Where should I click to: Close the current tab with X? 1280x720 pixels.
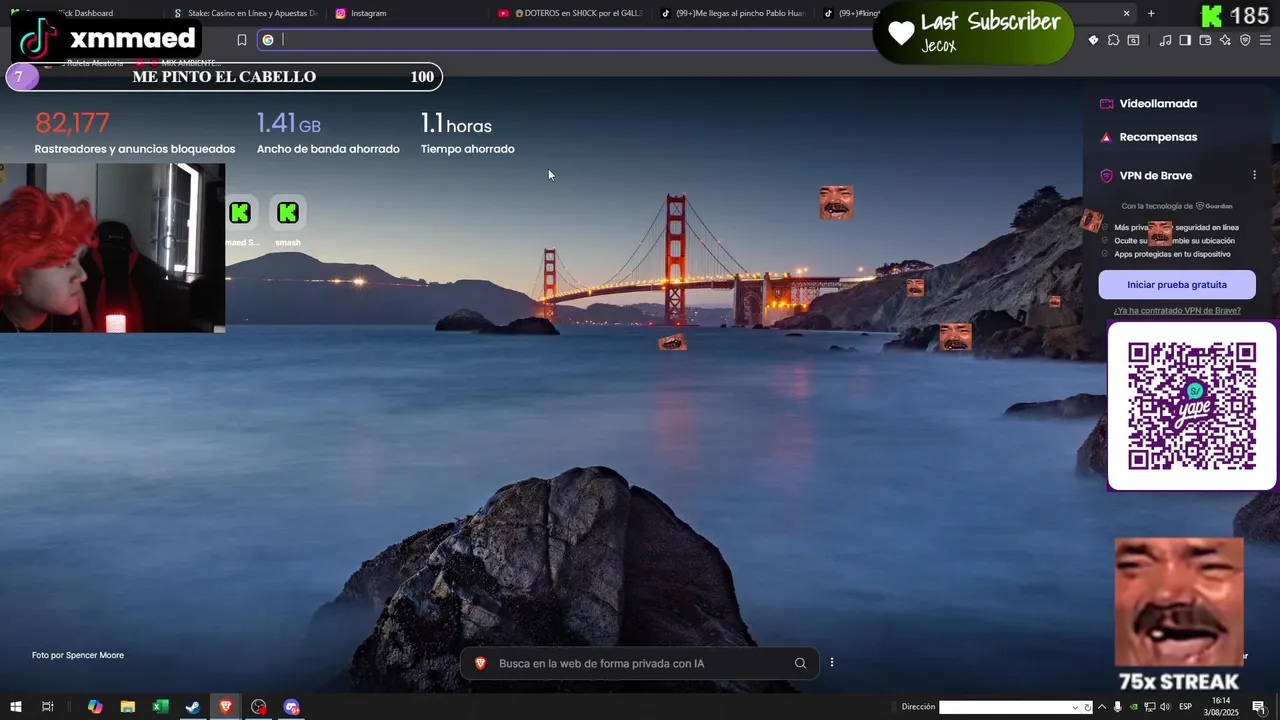tap(1126, 13)
